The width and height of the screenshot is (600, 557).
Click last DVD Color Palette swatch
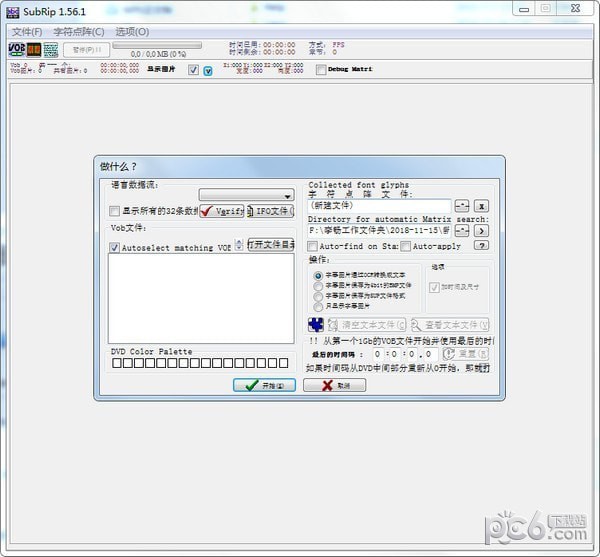click(284, 363)
